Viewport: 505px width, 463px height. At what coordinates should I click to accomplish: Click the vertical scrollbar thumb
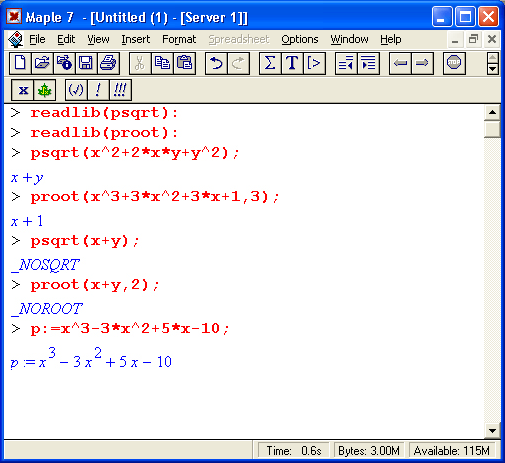pyautogui.click(x=492, y=129)
